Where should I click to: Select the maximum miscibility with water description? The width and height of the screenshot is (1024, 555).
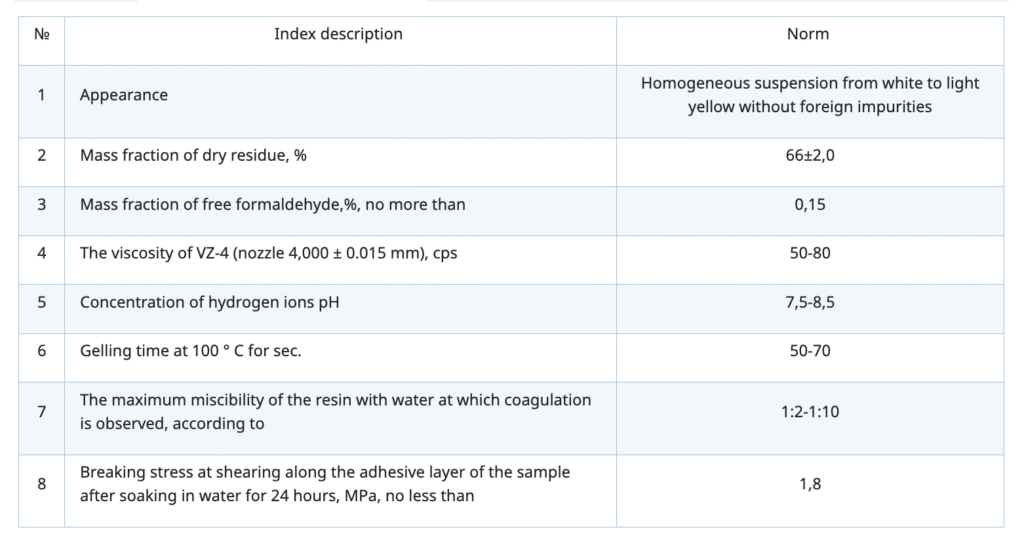pos(335,412)
